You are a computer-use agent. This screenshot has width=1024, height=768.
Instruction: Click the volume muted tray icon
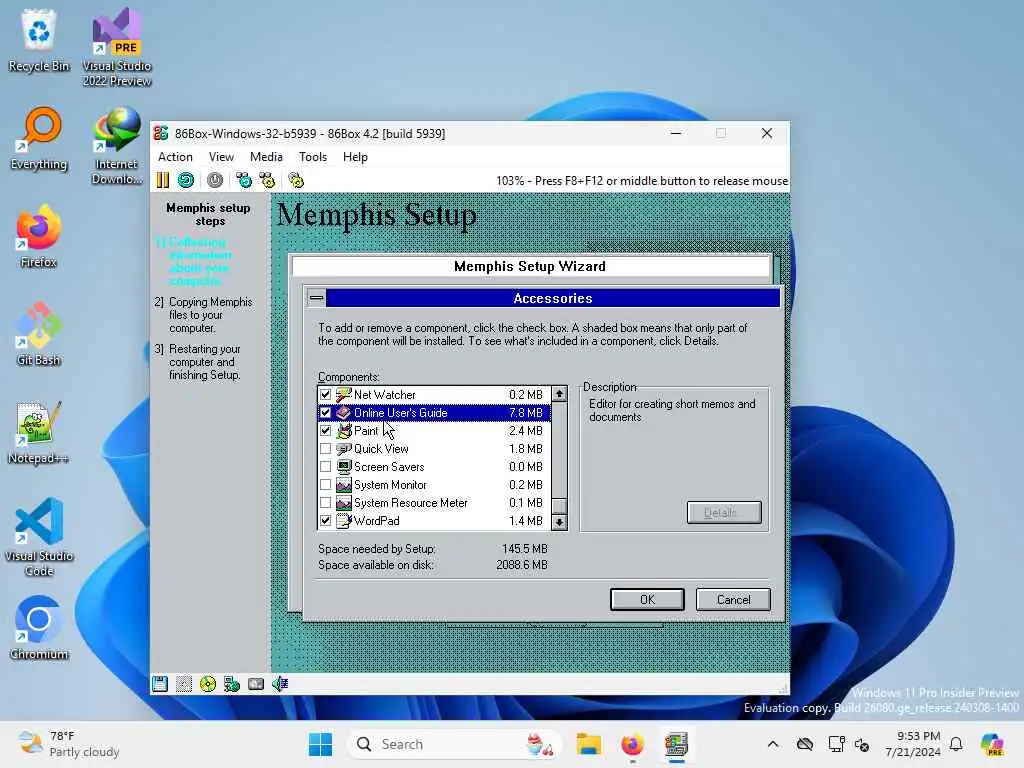[x=862, y=744]
